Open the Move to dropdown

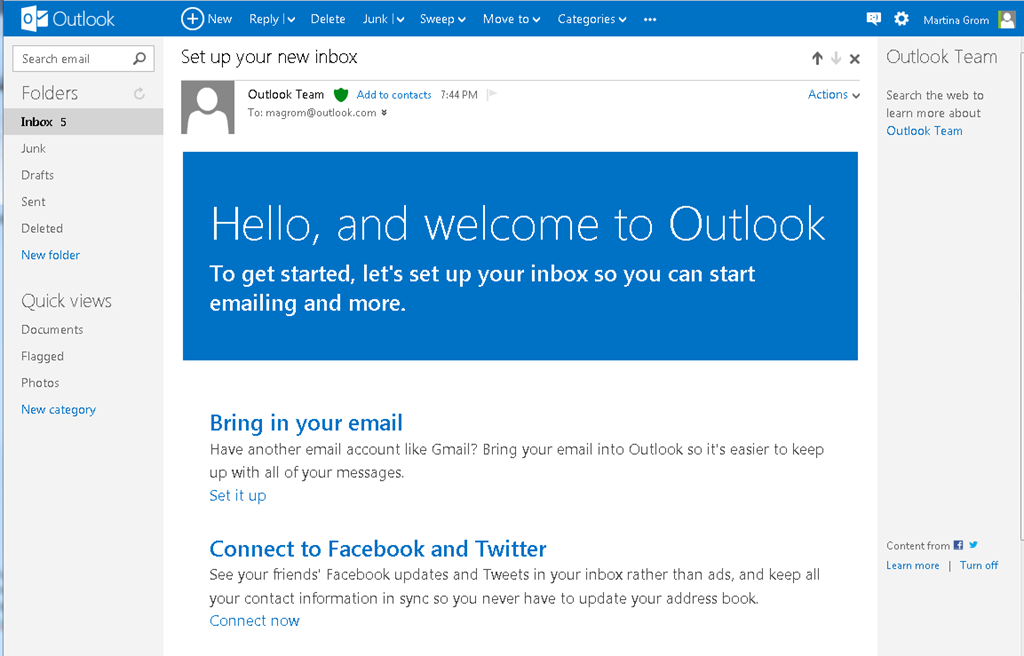point(511,19)
